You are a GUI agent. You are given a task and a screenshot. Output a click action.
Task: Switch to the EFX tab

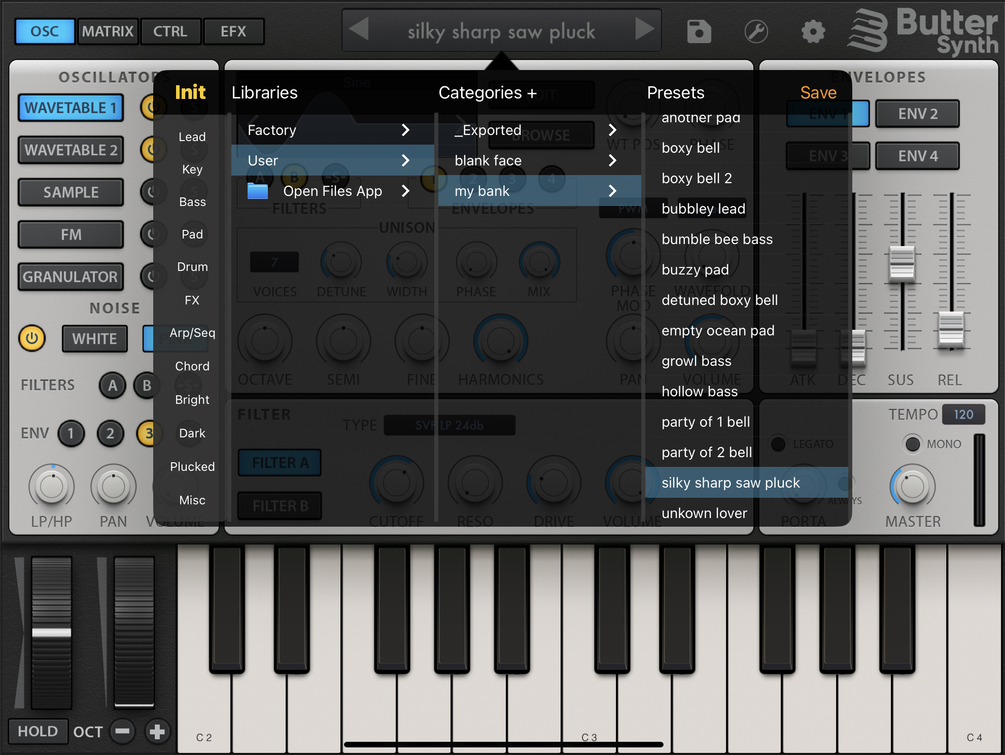[x=233, y=31]
